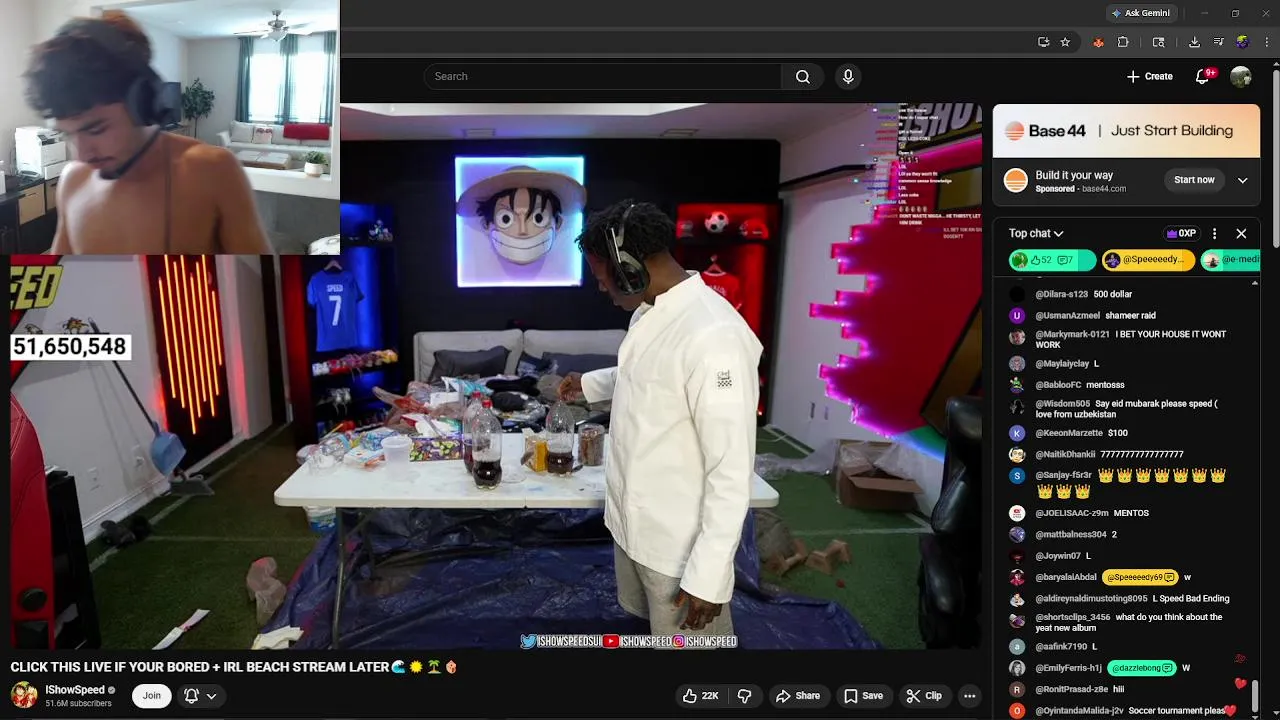Open pinned chat chip with 52 likes

coord(1052,260)
